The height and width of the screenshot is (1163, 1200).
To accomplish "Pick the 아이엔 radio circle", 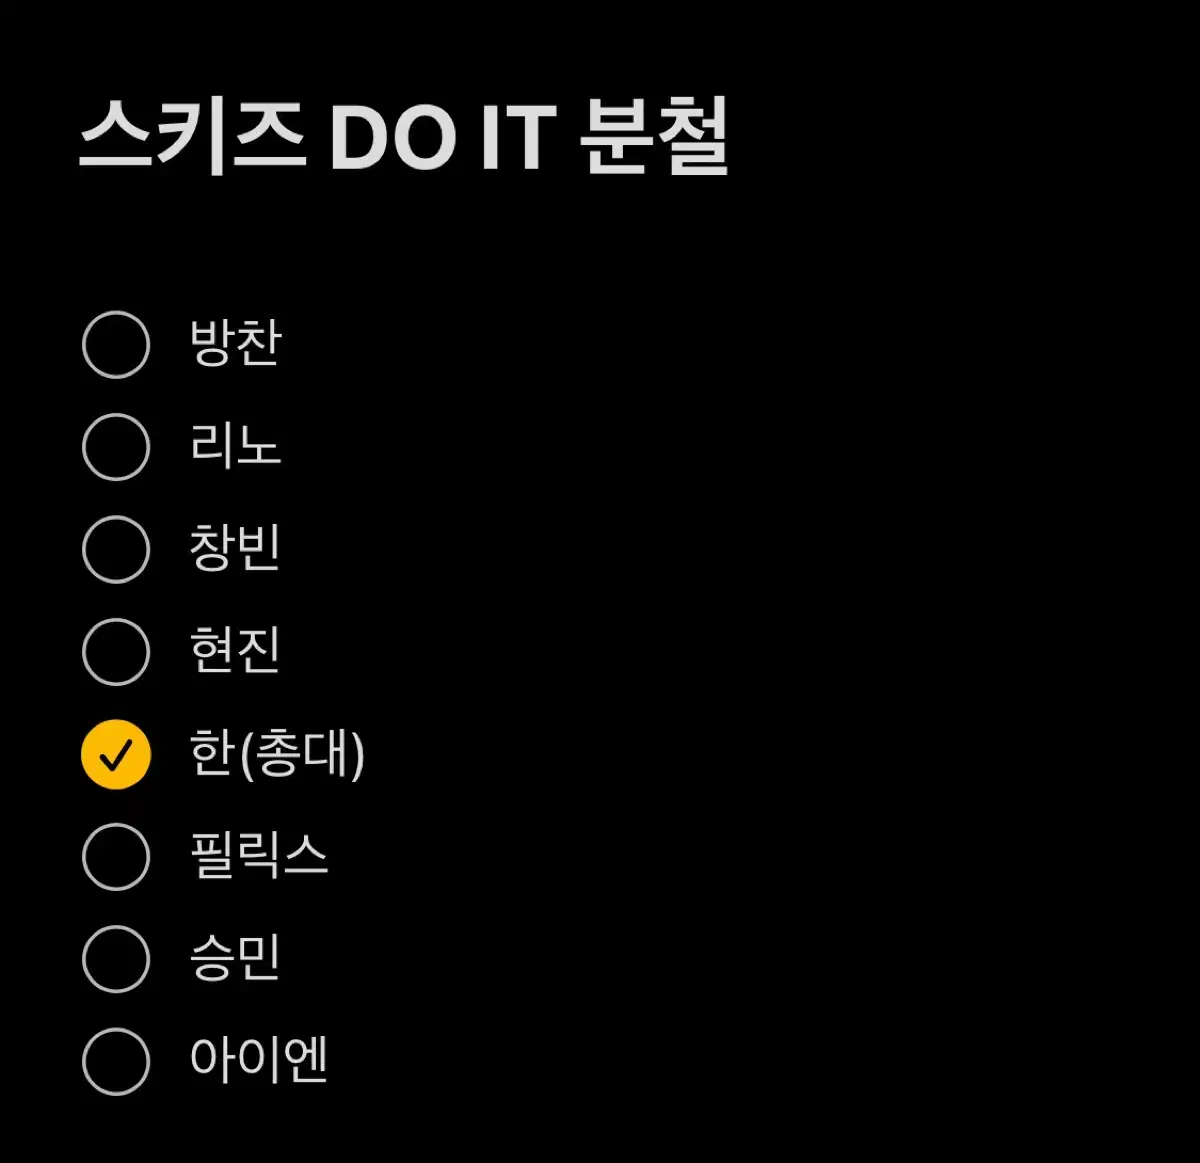I will [116, 1061].
